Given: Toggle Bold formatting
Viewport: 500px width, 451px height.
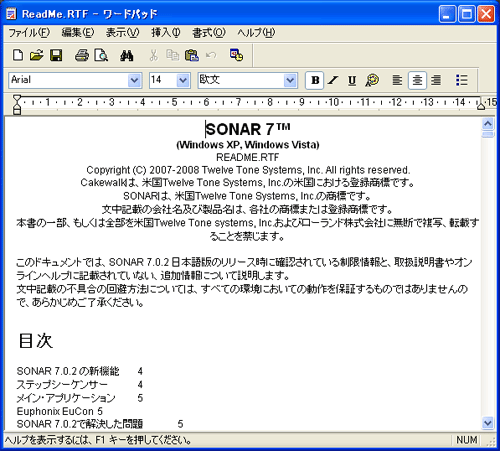Looking at the screenshot, I should point(315,80).
